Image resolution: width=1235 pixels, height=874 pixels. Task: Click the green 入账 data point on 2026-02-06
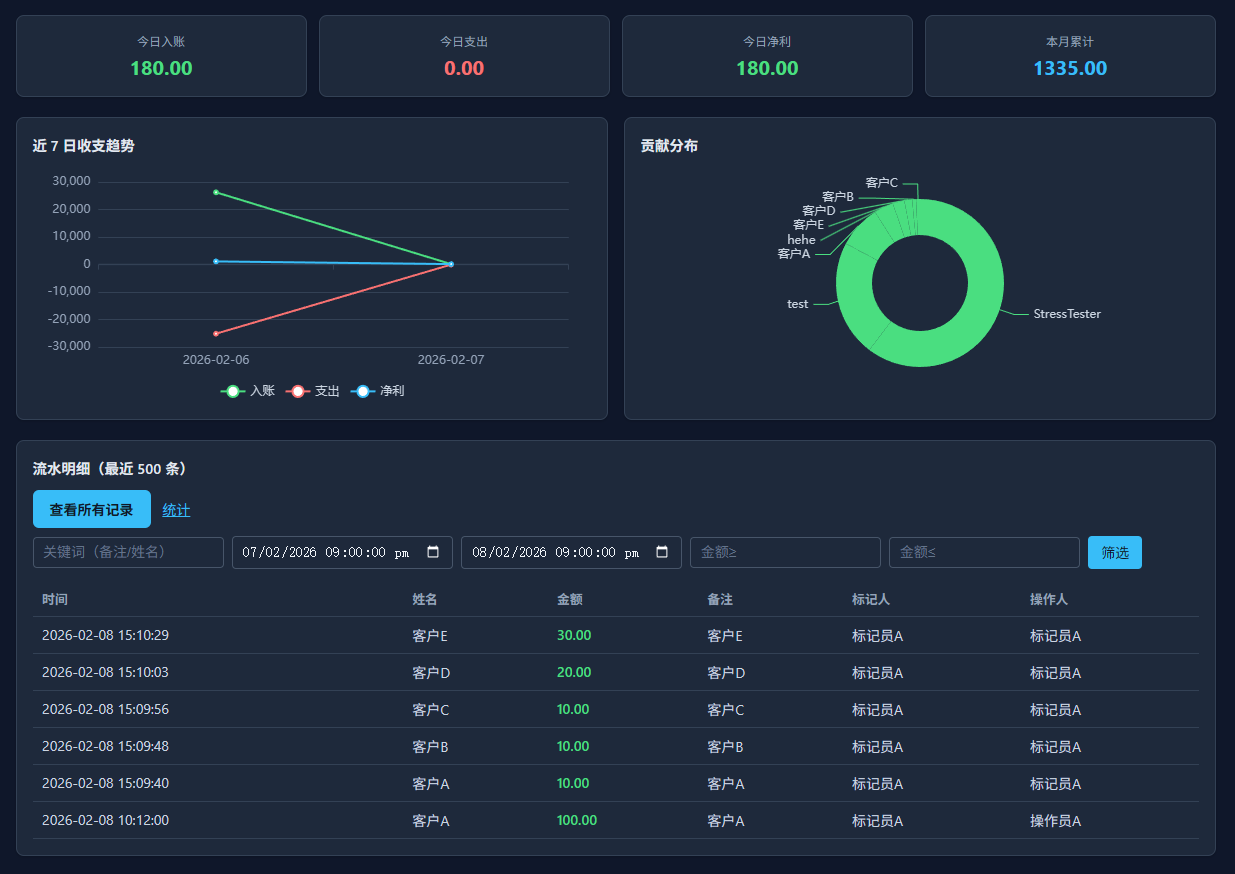216,192
